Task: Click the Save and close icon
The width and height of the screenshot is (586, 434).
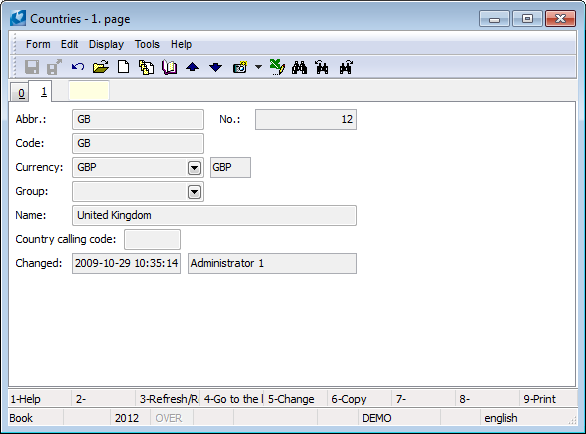Action: [55, 67]
